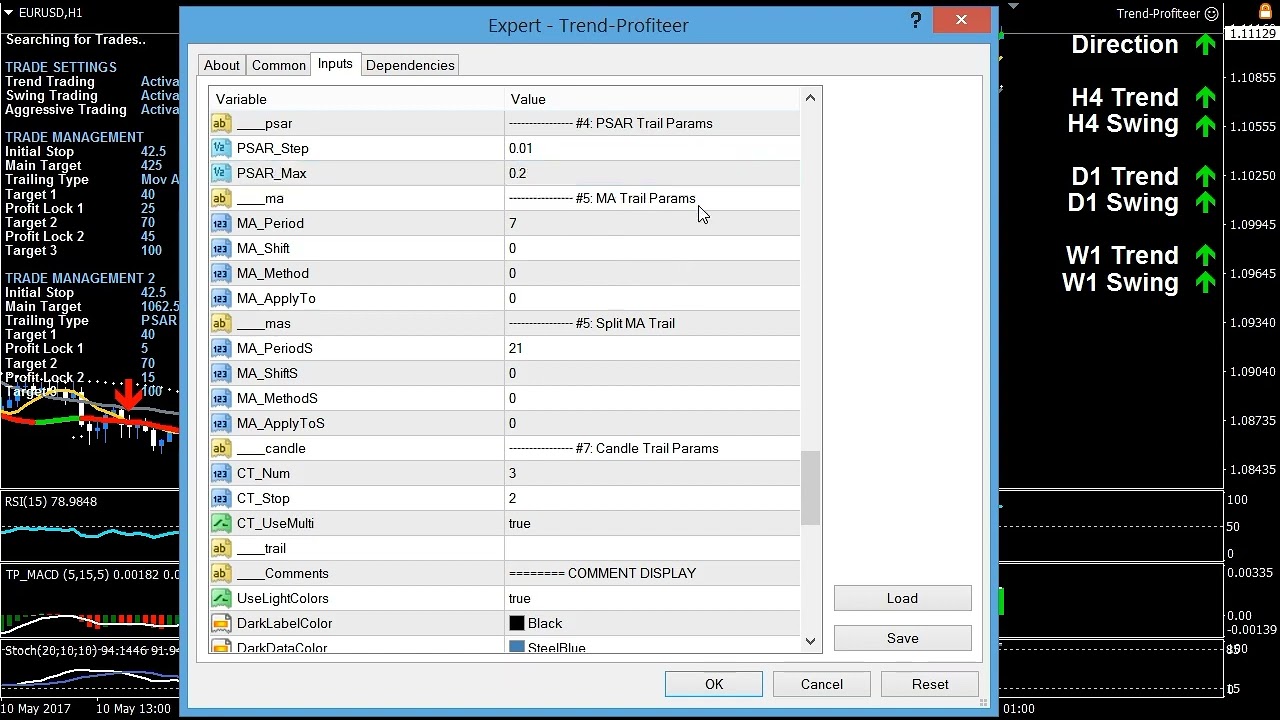Image resolution: width=1280 pixels, height=720 pixels.
Task: Click the string icon beside ____candle
Action: click(221, 448)
